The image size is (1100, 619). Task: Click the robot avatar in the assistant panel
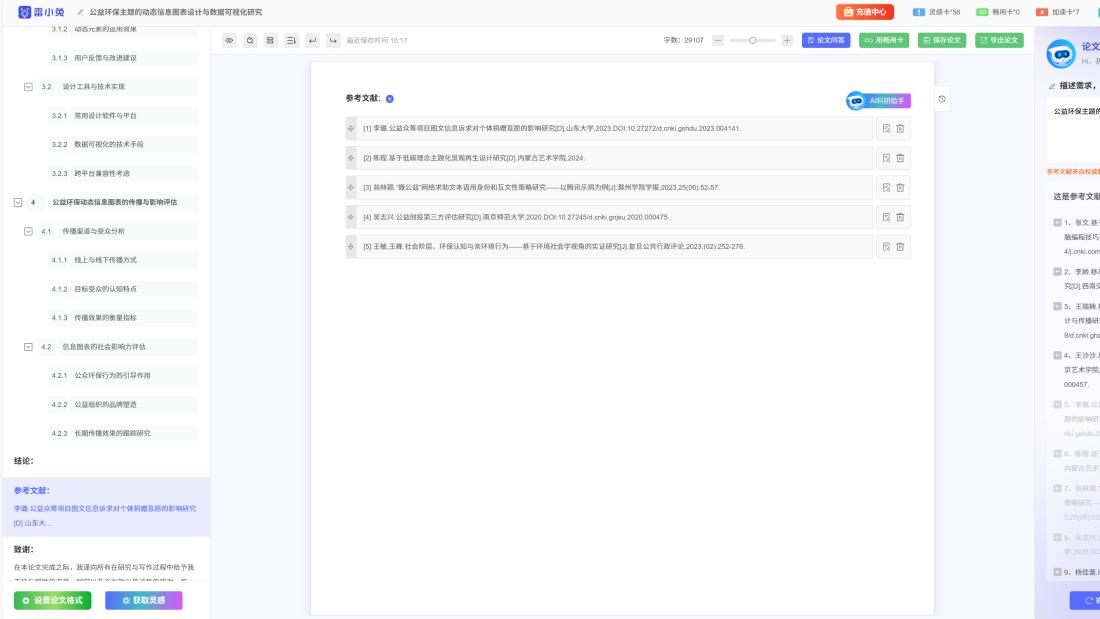click(x=1061, y=54)
